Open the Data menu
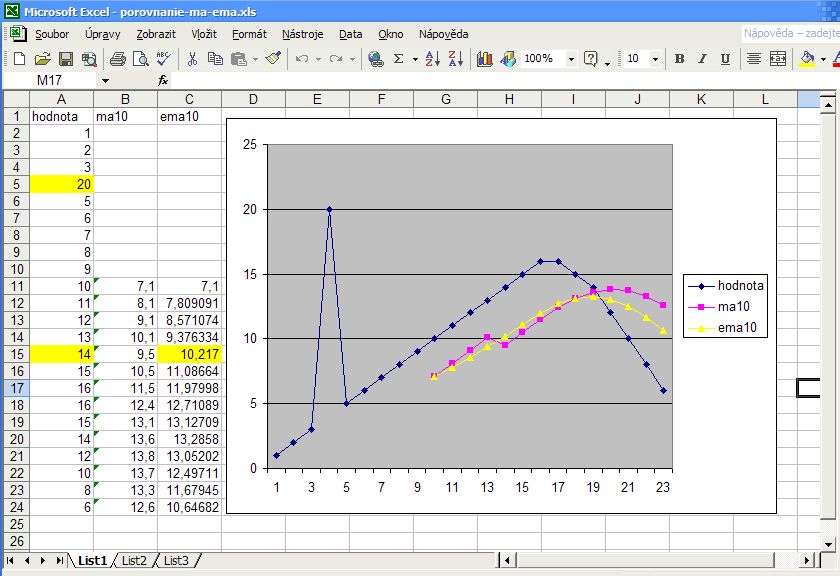The image size is (840, 576). 350,34
